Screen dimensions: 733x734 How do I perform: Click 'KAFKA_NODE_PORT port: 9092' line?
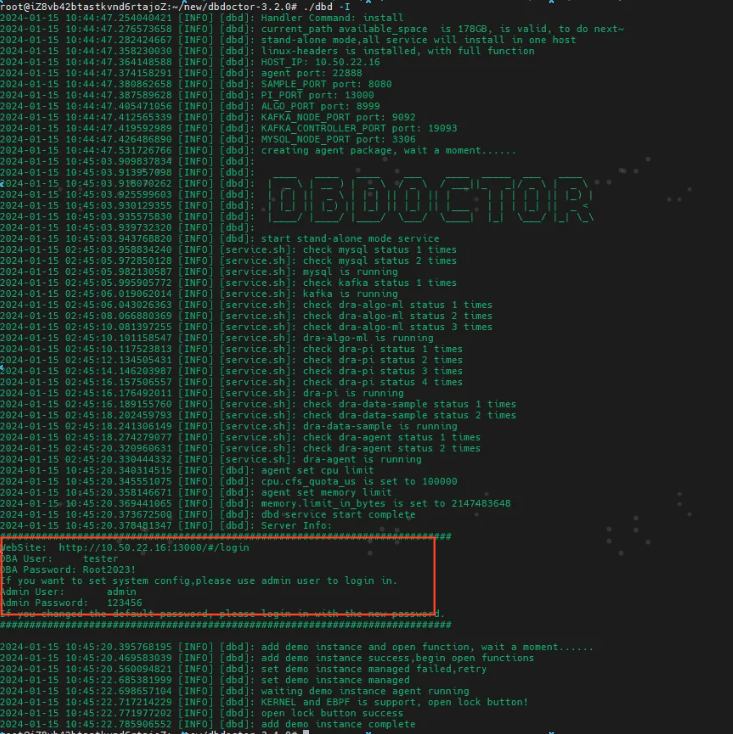(338, 117)
